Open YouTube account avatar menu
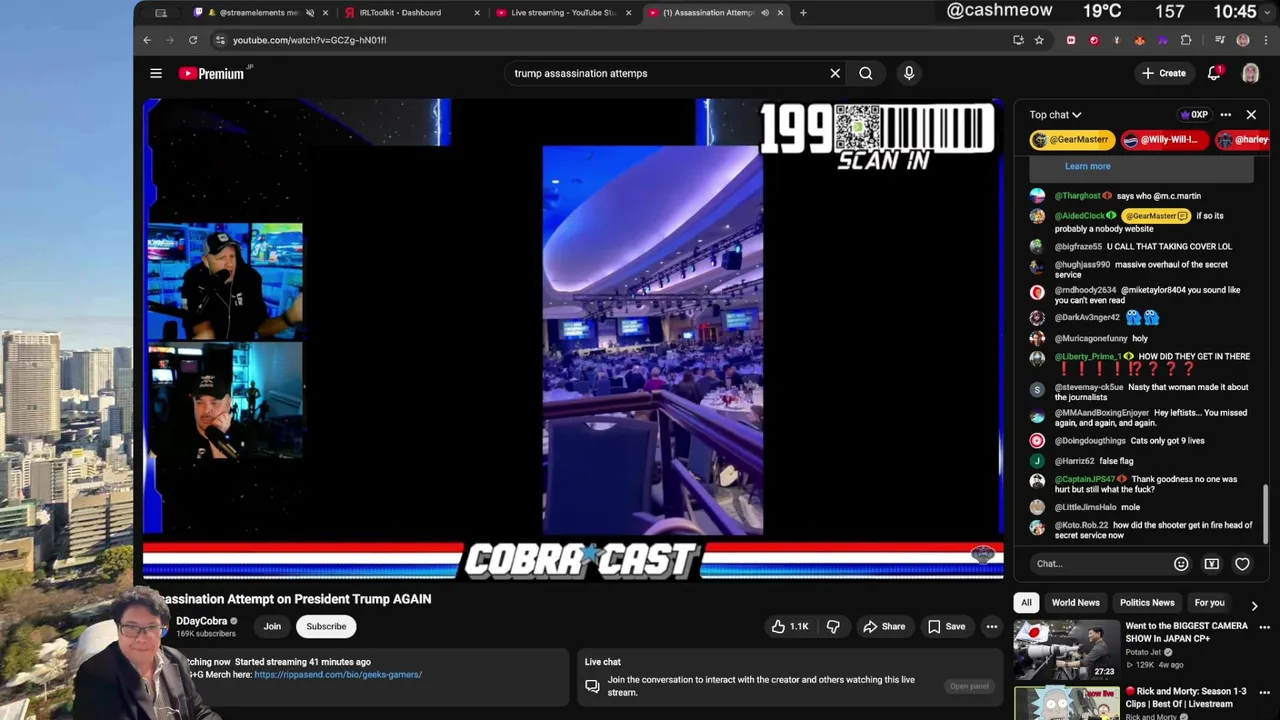Screen dimensions: 1280x720 click(x=1250, y=73)
